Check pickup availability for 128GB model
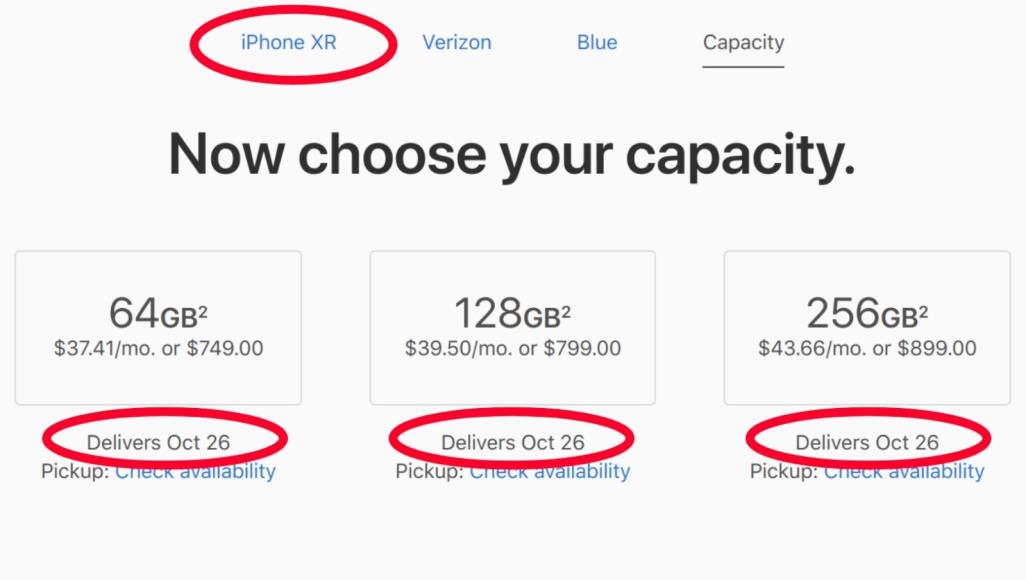 [x=550, y=472]
